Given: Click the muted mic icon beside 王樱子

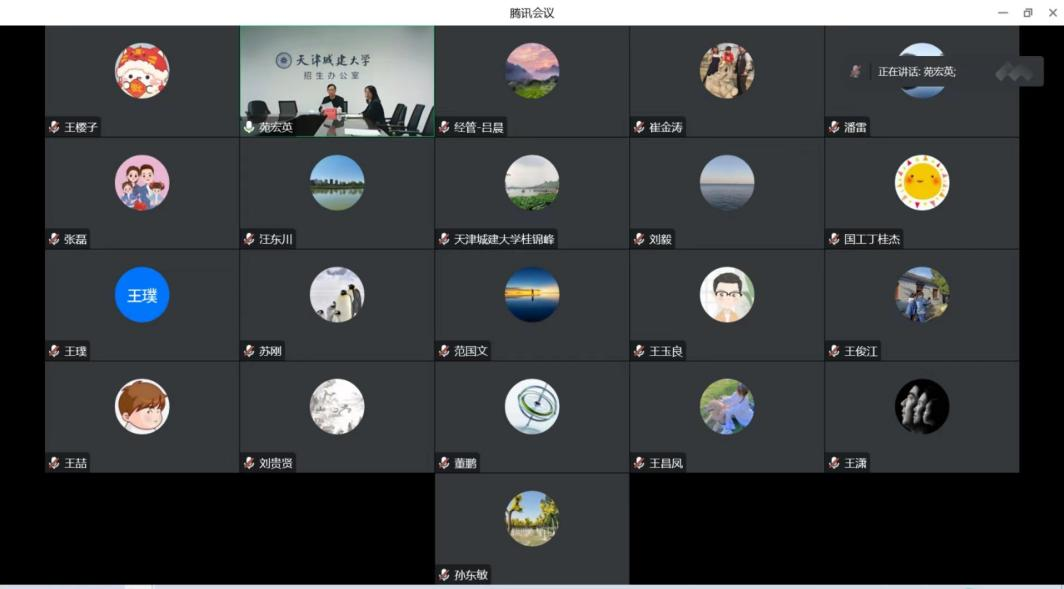Looking at the screenshot, I should 54,127.
